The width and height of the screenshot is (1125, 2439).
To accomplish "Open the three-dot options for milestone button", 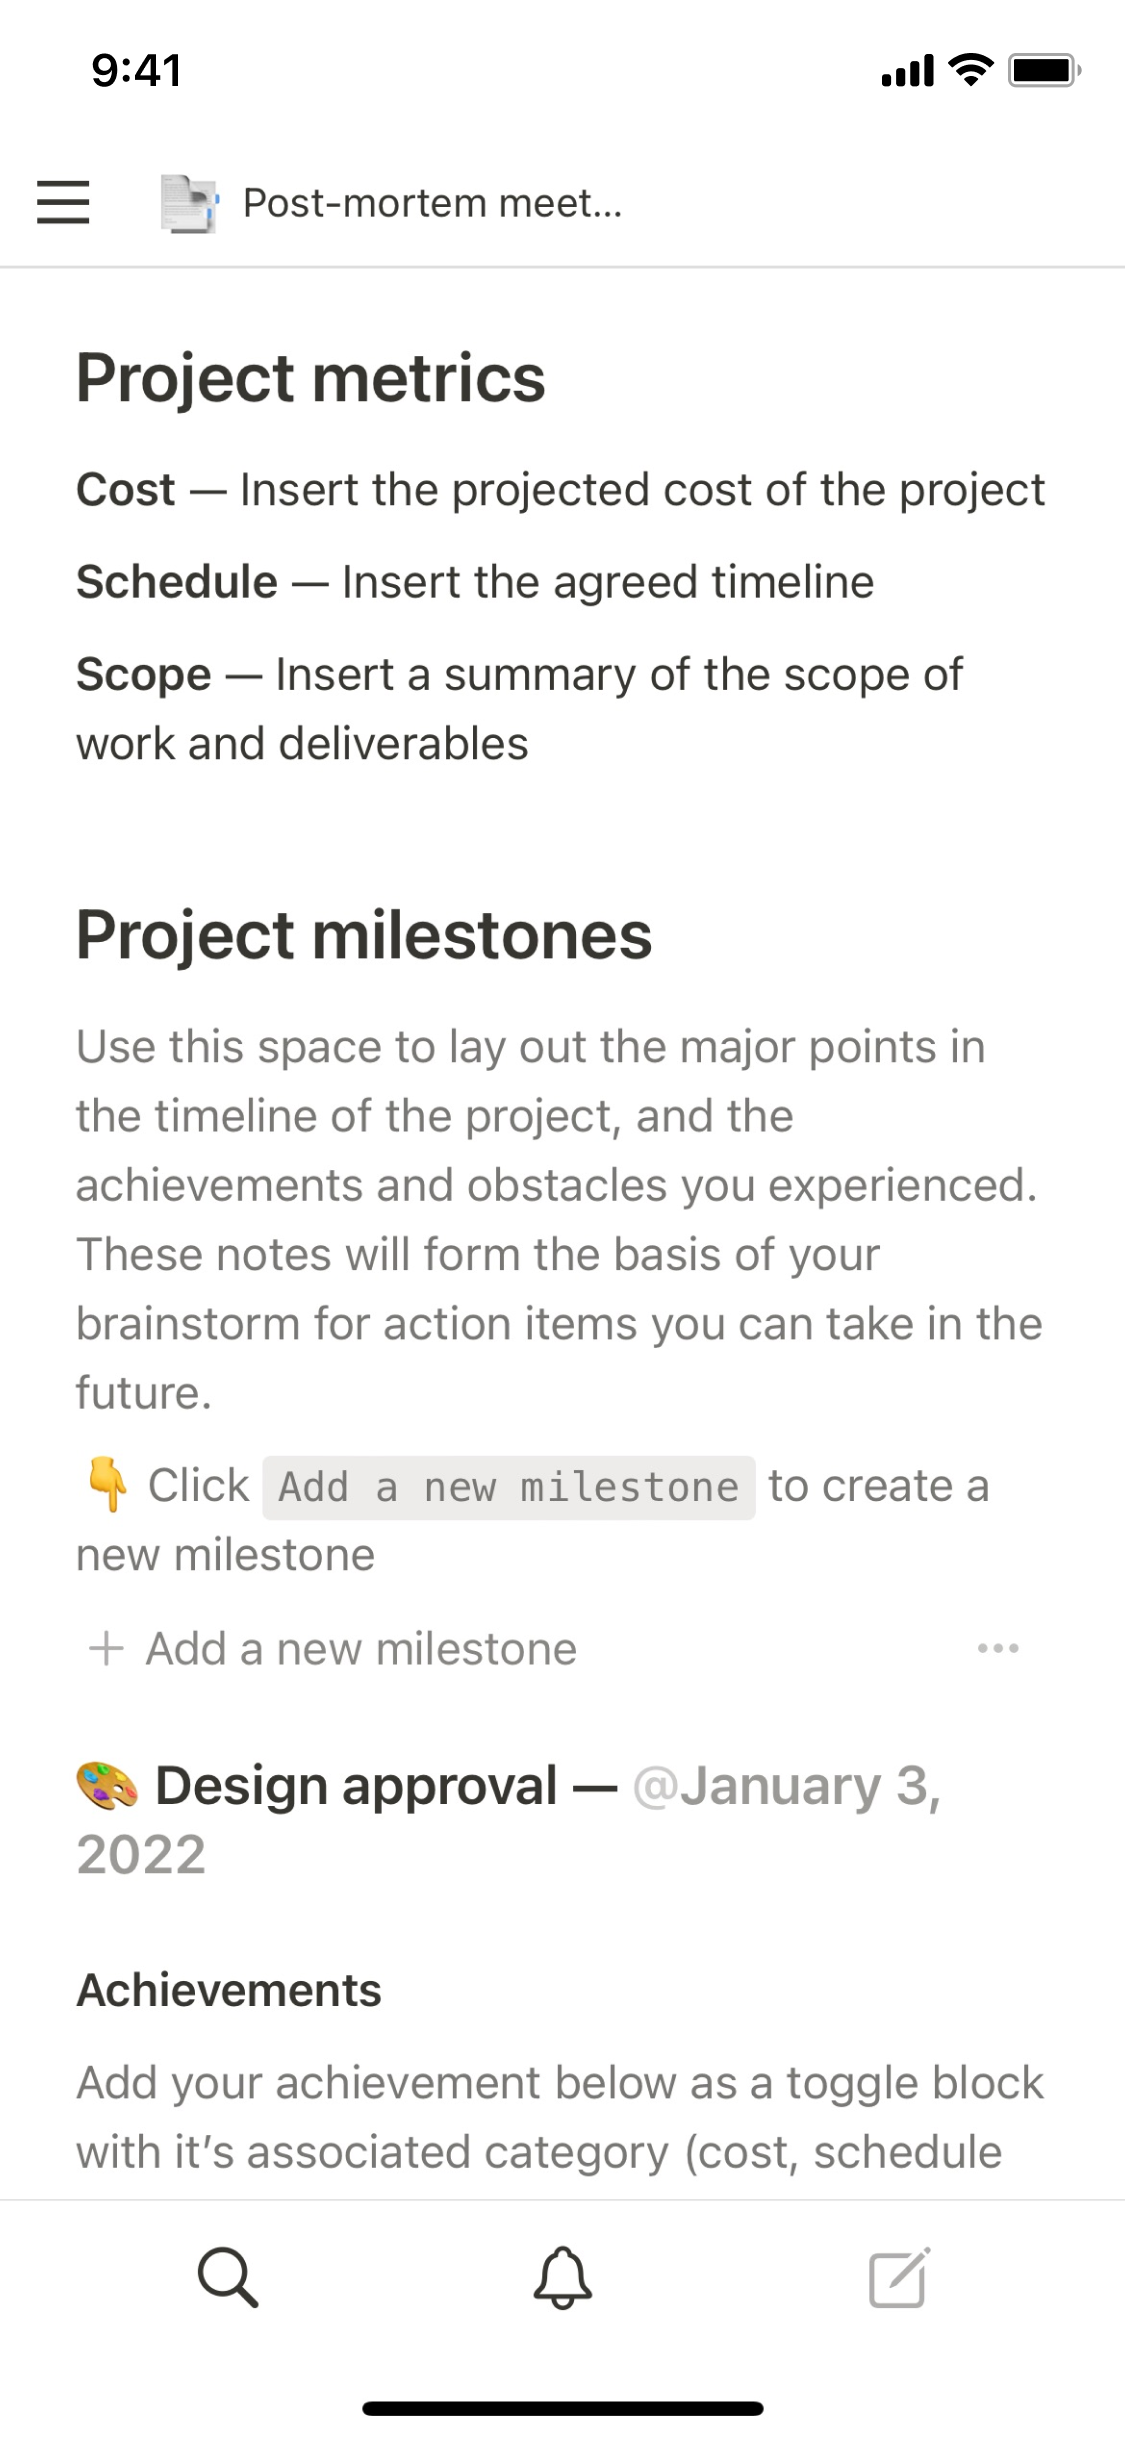I will tap(998, 1648).
